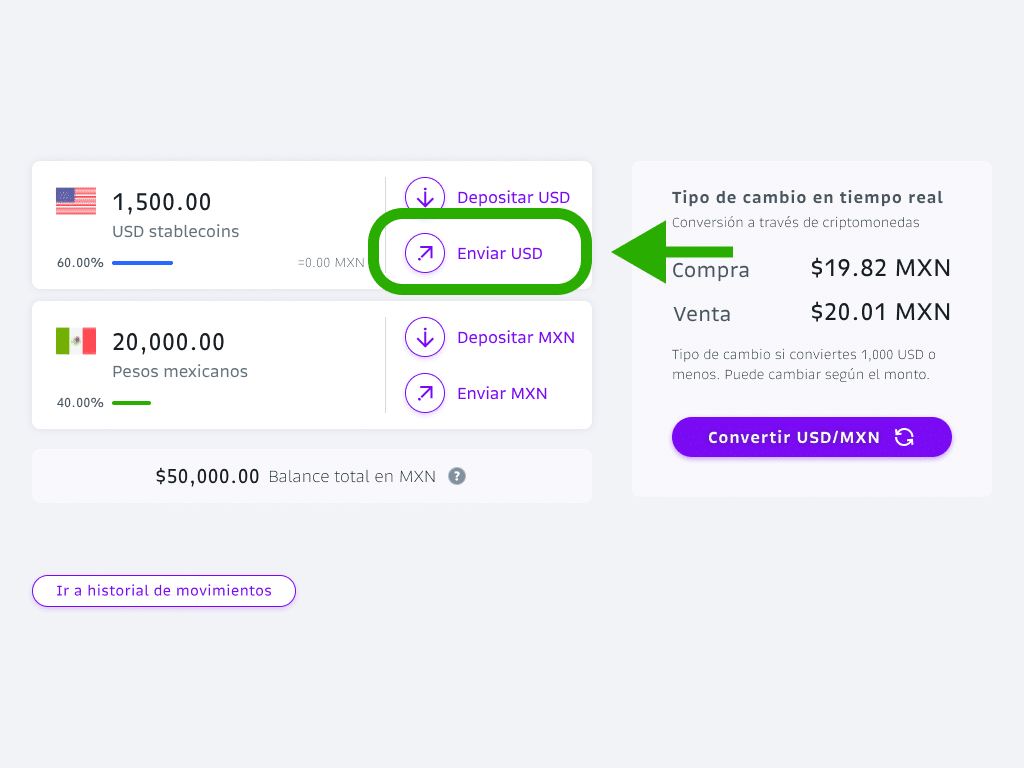The height and width of the screenshot is (768, 1024).
Task: Open the Depositar MXN link
Action: pos(516,338)
